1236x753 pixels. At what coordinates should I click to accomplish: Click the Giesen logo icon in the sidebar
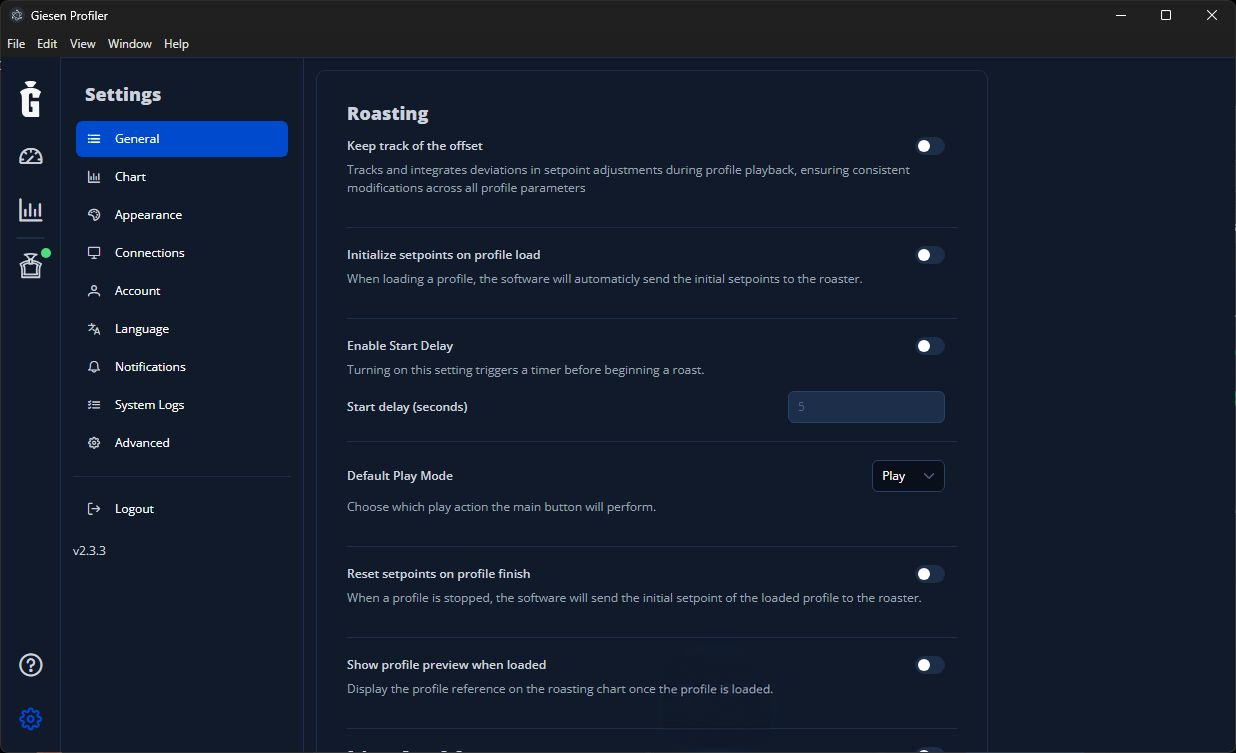(x=31, y=98)
